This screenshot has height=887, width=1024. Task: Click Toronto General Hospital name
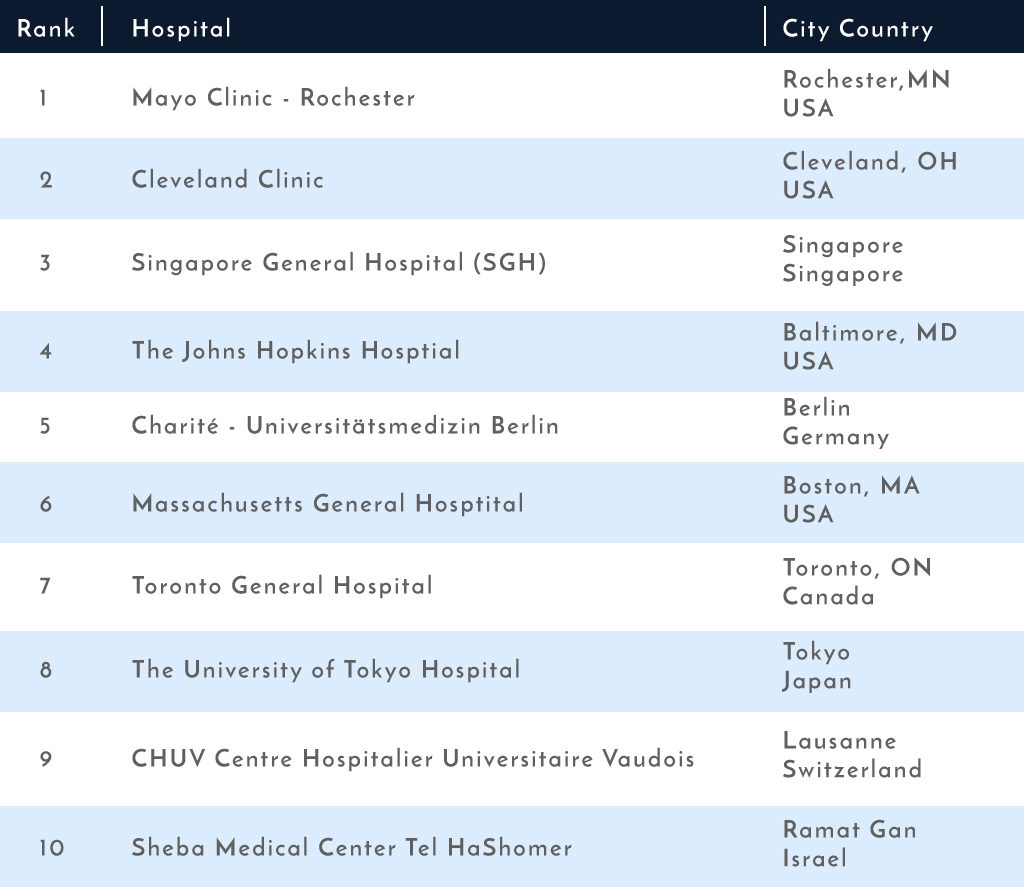click(282, 586)
